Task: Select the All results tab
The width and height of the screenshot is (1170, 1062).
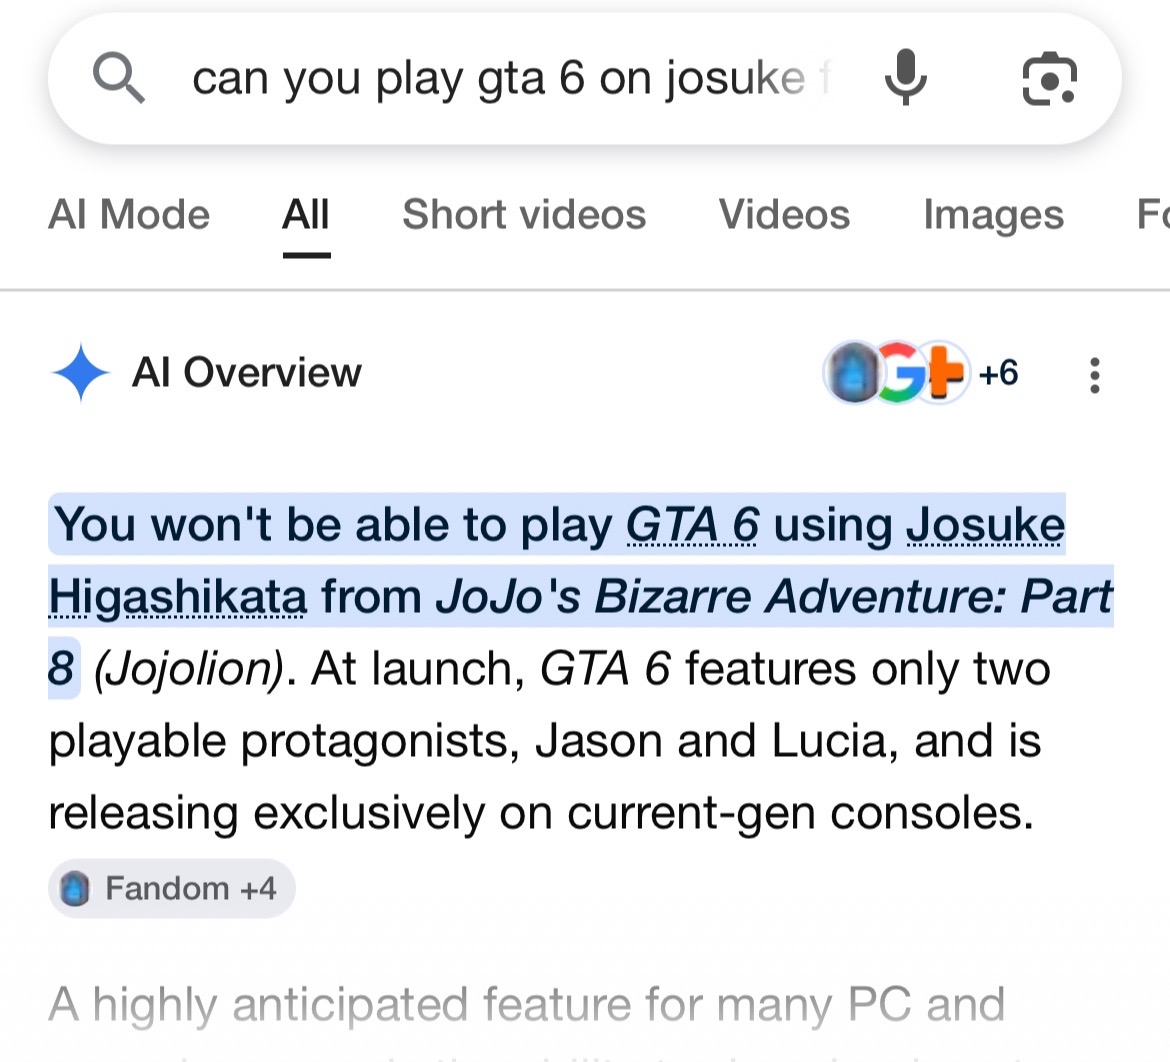Action: (x=306, y=214)
